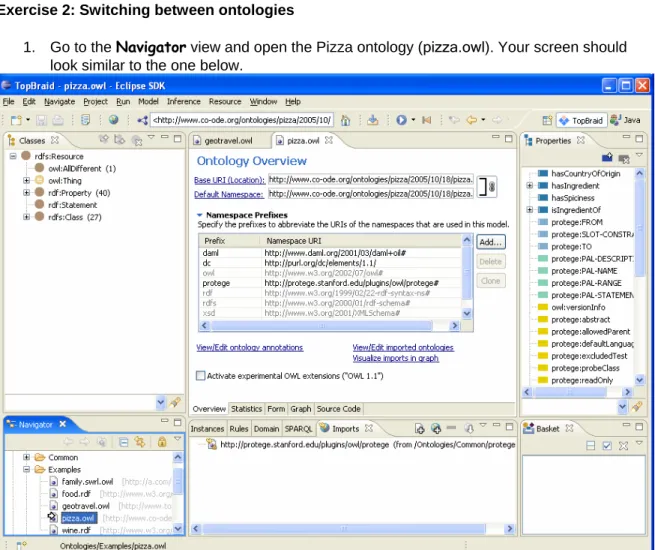
Task: Select pizza.owl in the Navigator
Action: click(78, 518)
